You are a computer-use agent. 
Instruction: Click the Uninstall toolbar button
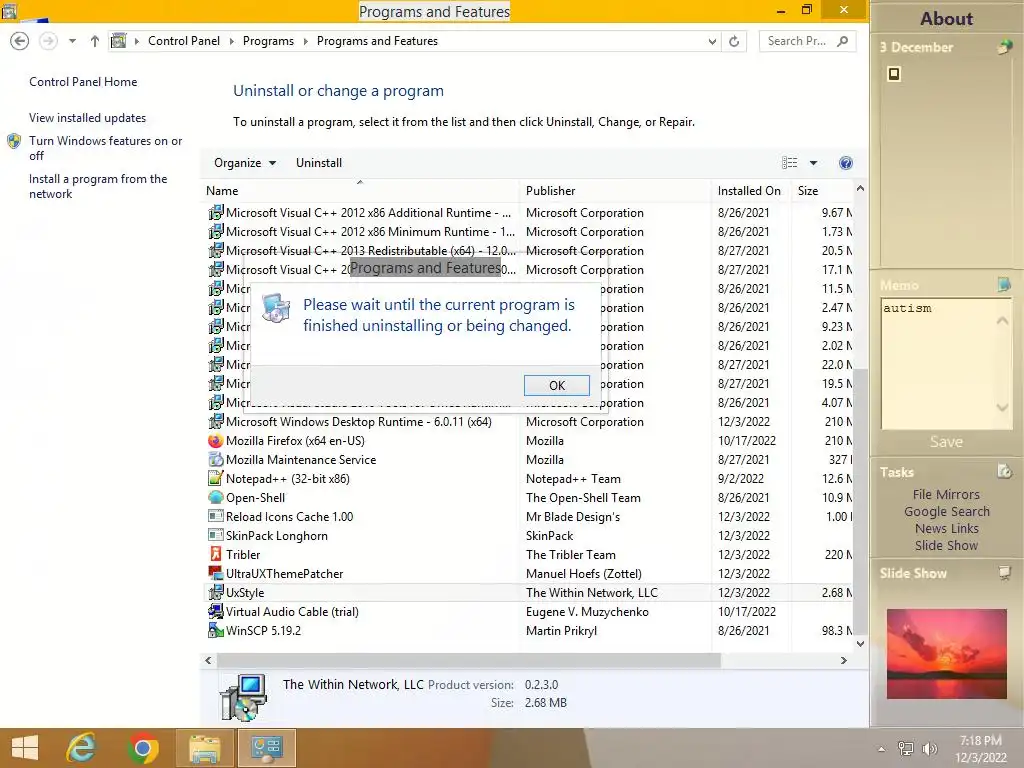pos(319,163)
